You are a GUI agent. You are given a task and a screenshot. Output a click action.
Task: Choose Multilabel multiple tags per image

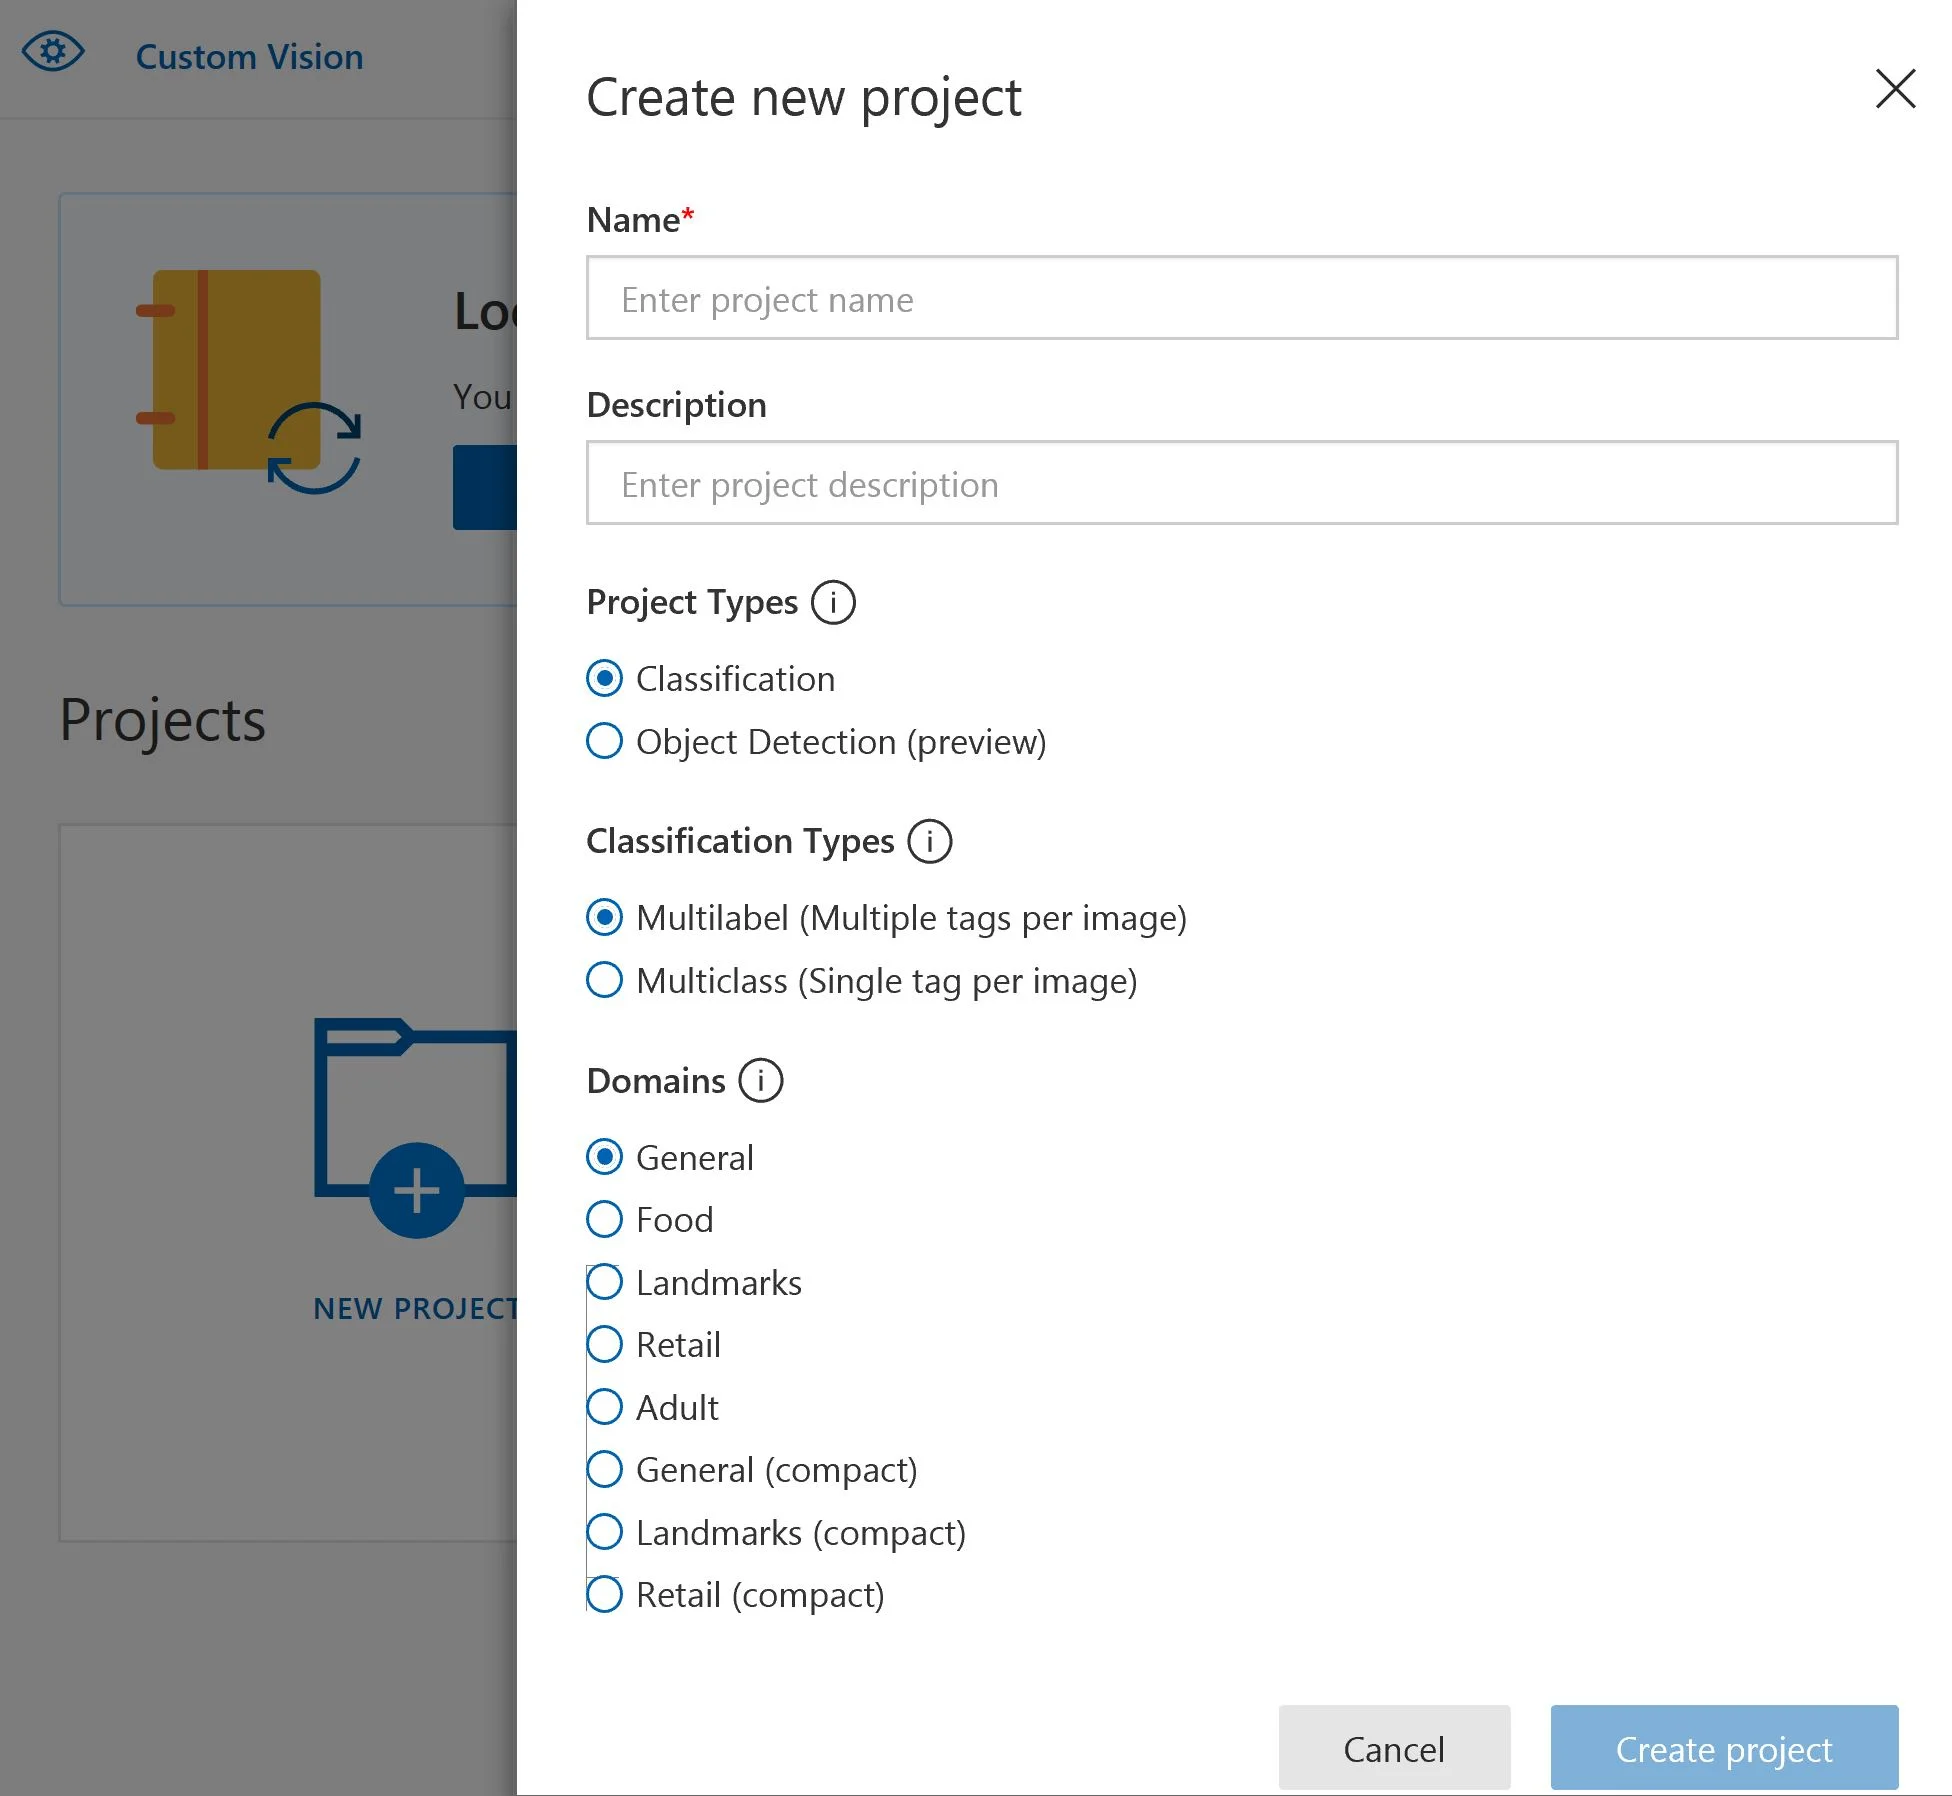coord(603,917)
